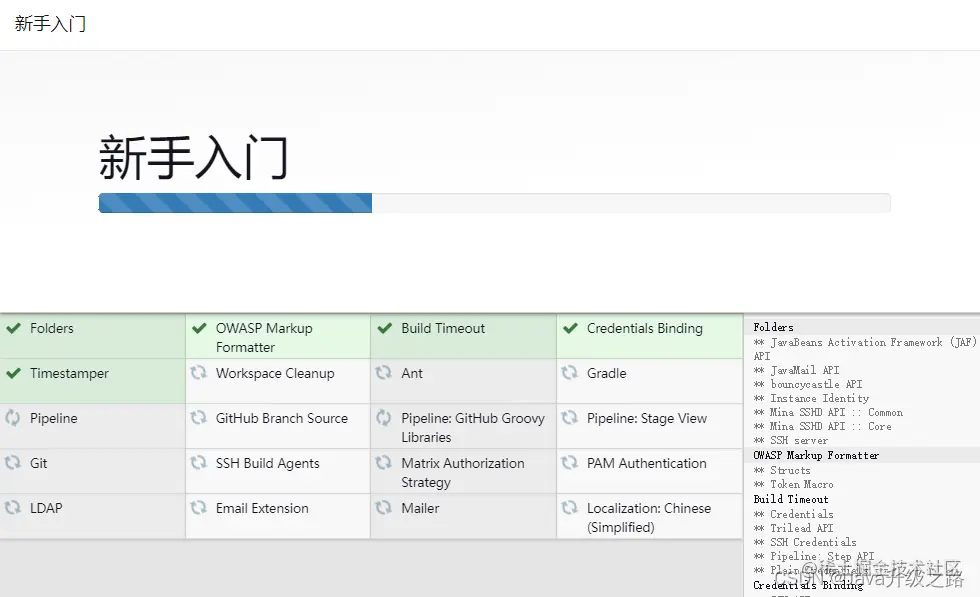Click the 新手入门 title in top bar
Viewport: 980px width, 597px height.
coord(50,24)
